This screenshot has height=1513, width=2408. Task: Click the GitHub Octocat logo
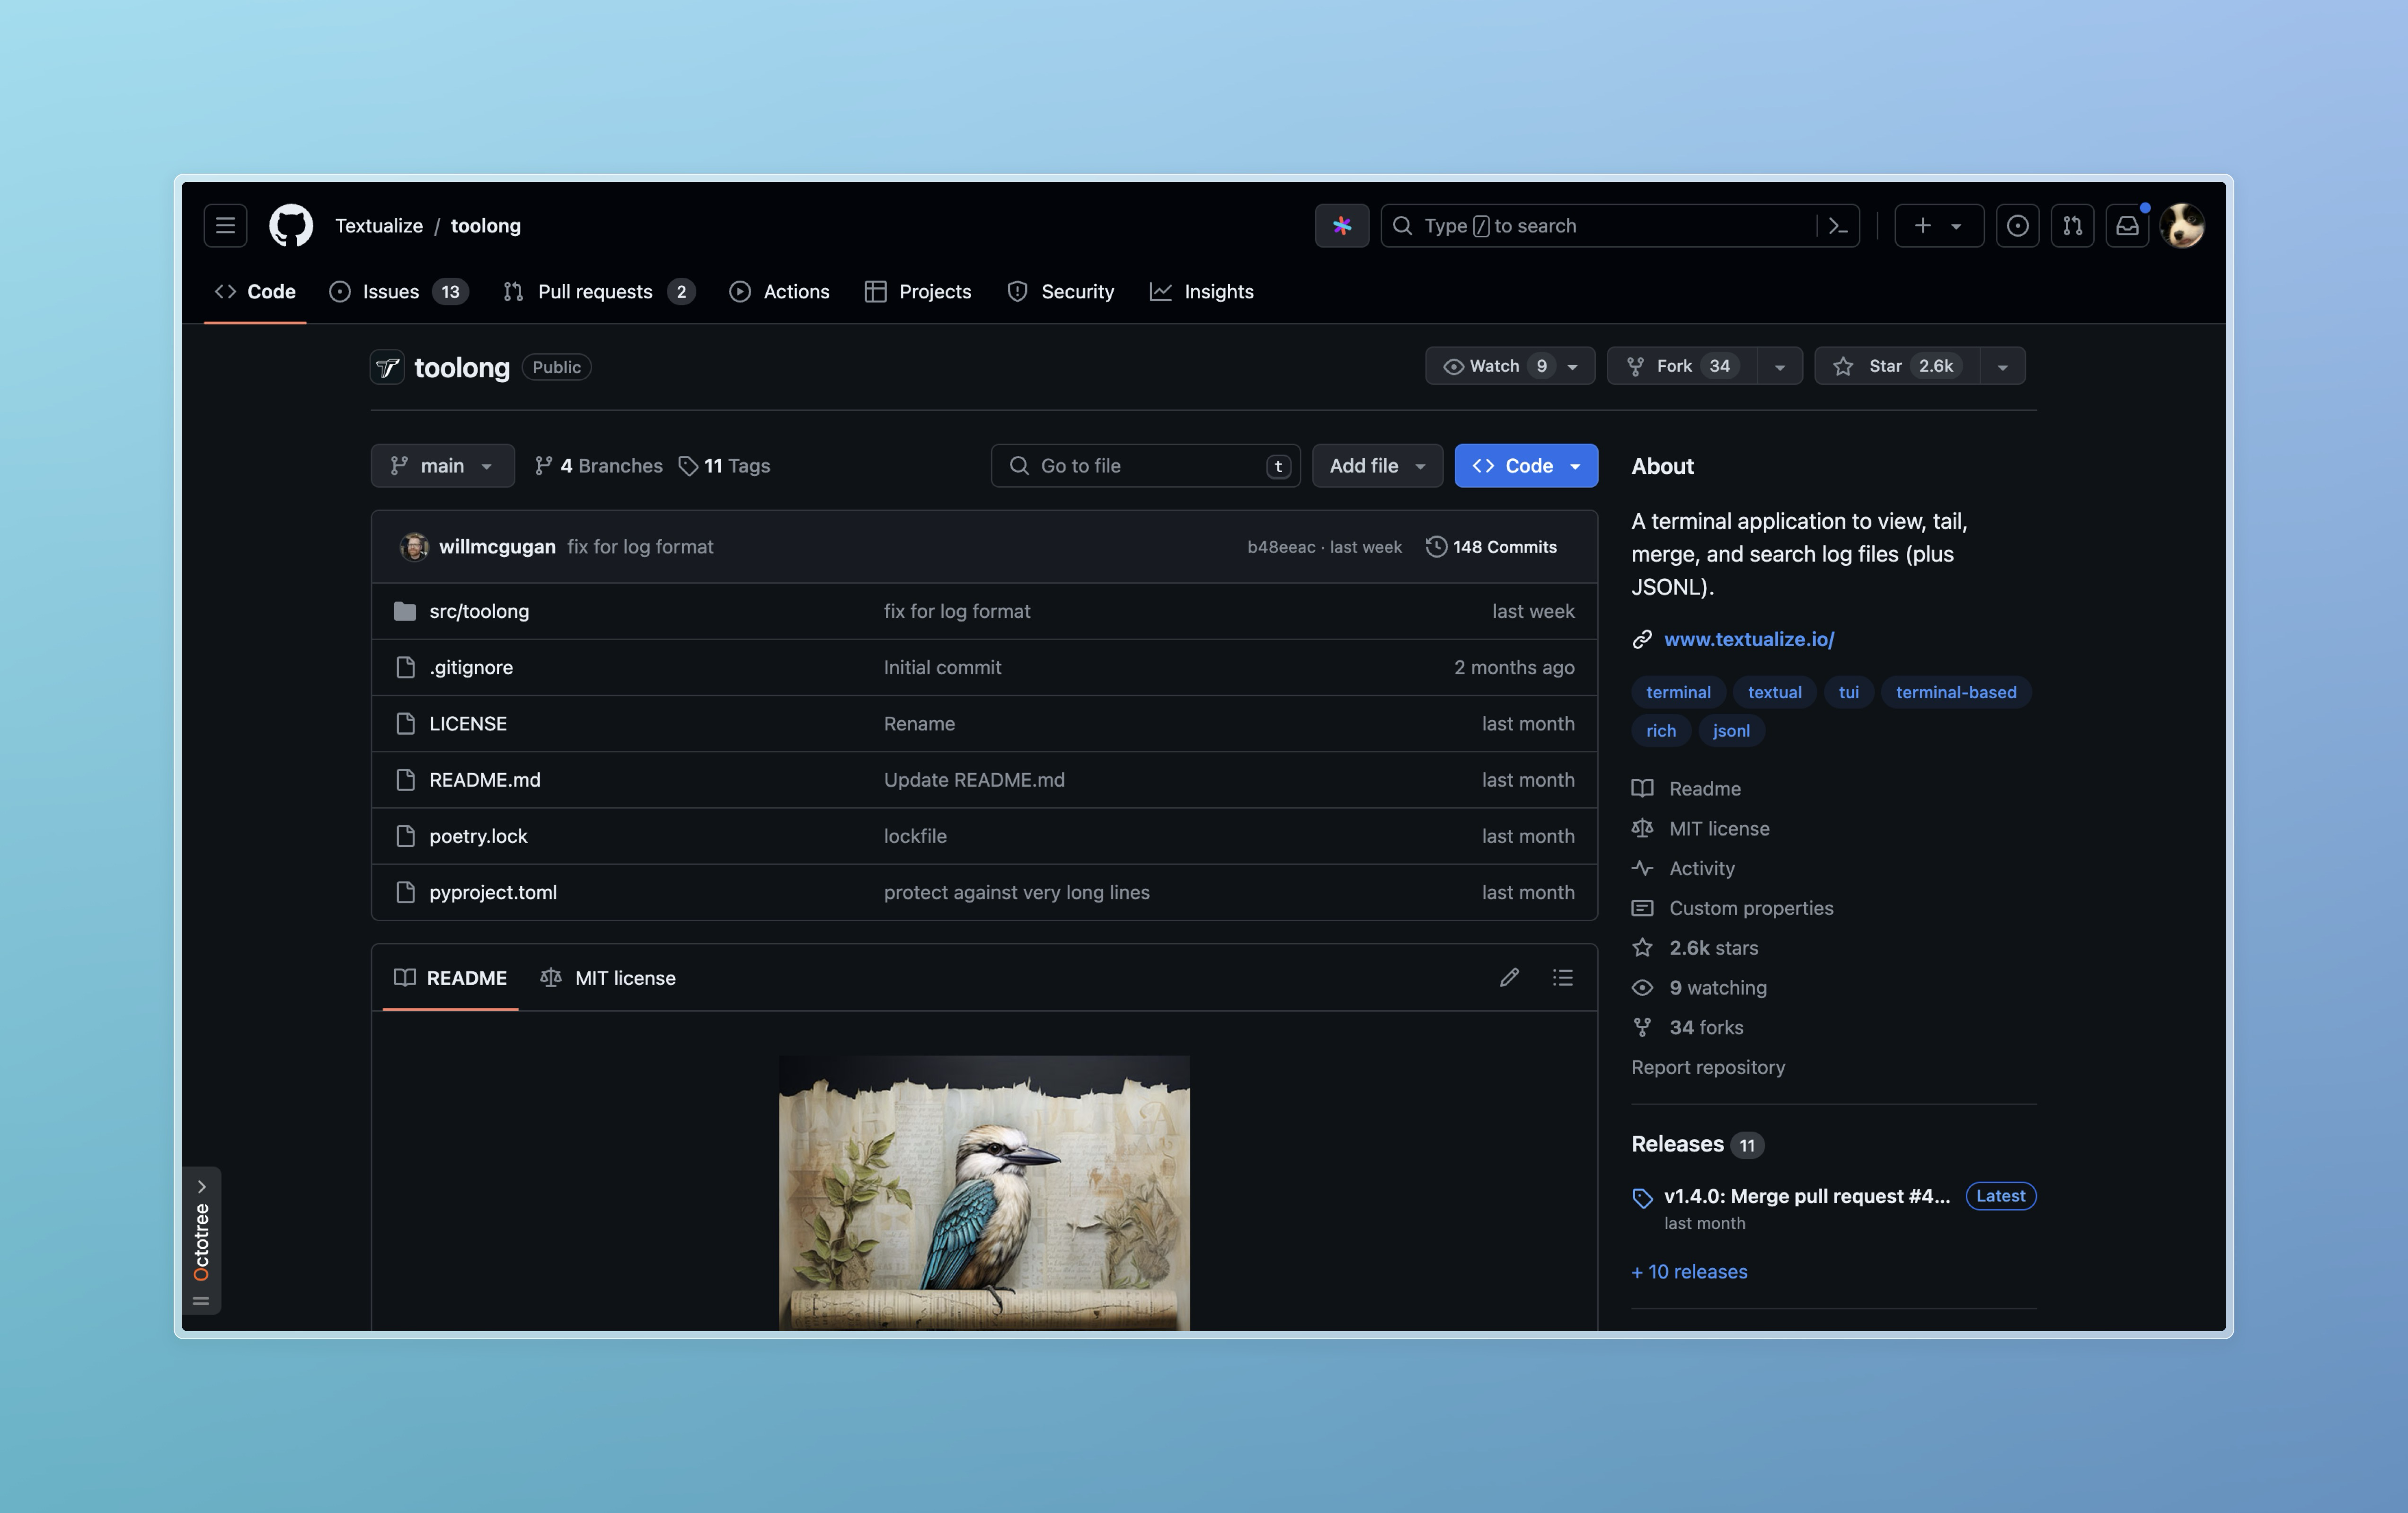pyautogui.click(x=291, y=226)
